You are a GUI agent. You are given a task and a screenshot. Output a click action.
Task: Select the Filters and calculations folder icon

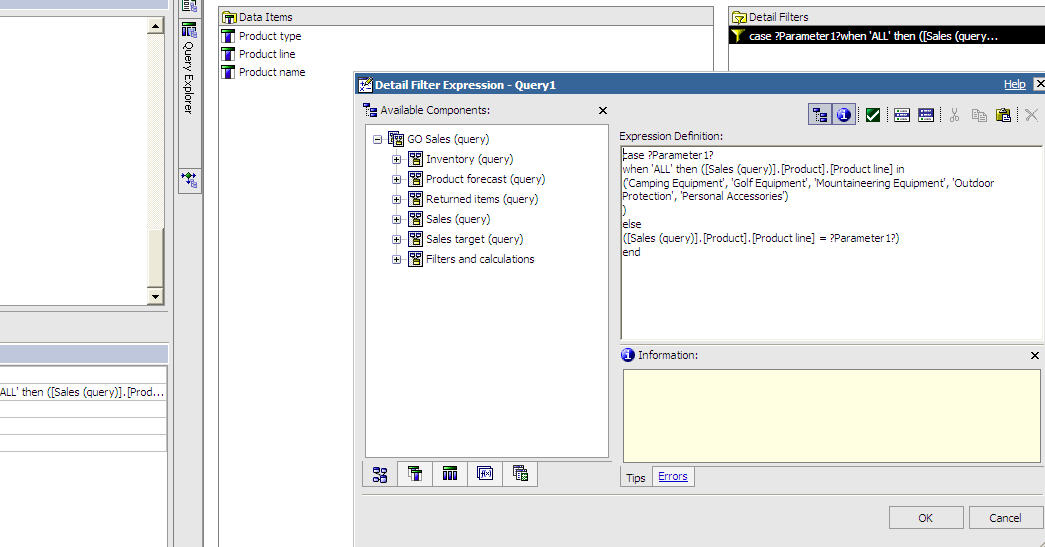click(x=415, y=259)
